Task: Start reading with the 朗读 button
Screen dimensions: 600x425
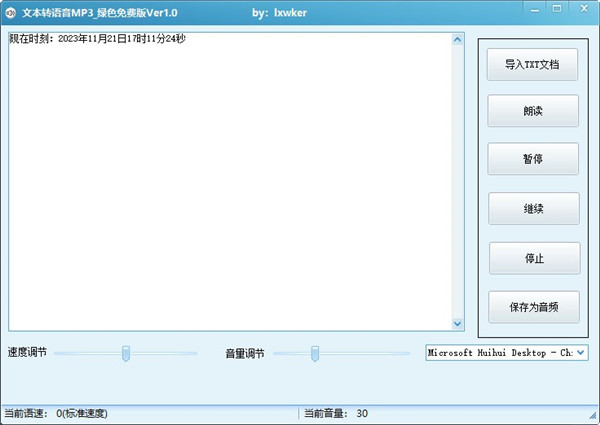Action: click(533, 111)
